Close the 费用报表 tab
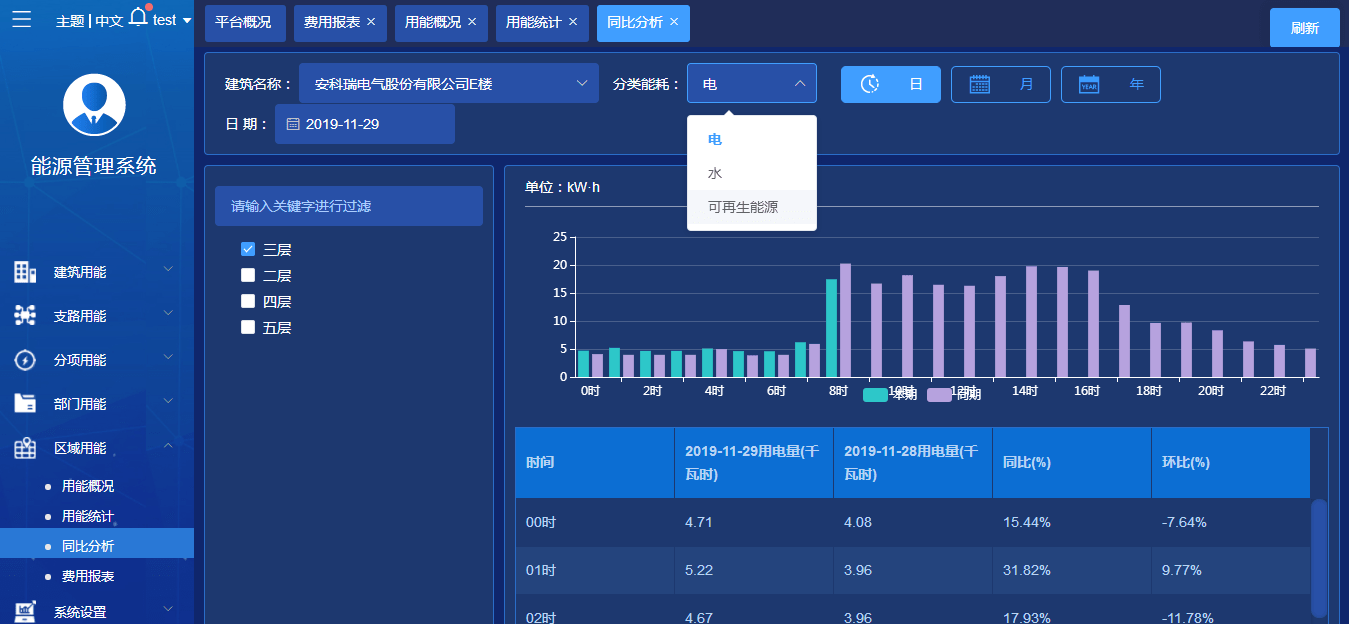The height and width of the screenshot is (624, 1349). 371,22
